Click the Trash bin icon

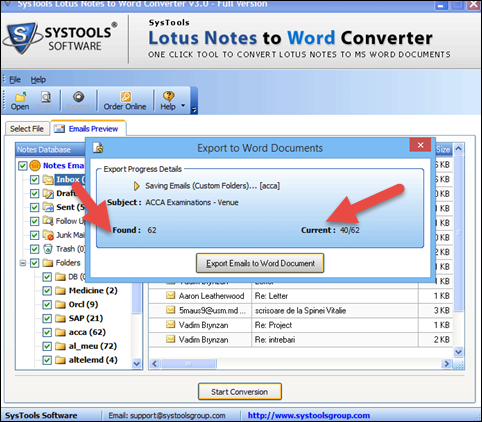(48, 249)
